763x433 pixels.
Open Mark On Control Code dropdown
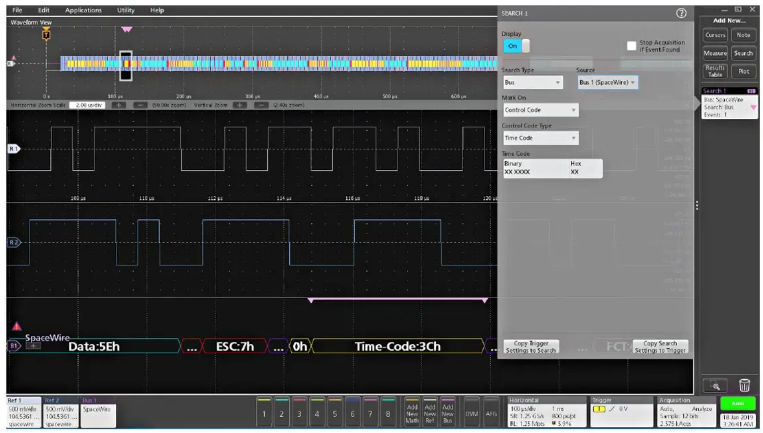coord(541,110)
